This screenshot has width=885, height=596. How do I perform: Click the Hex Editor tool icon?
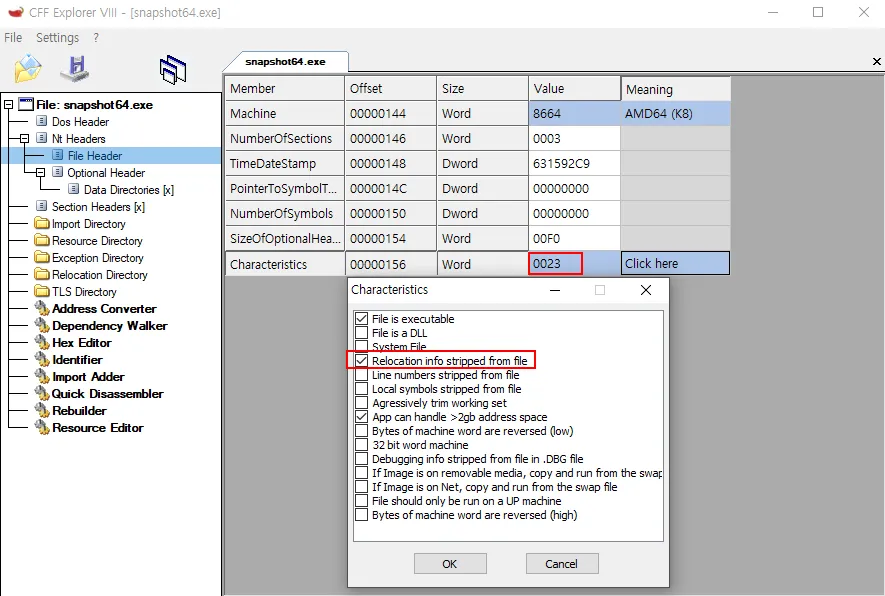coord(42,343)
